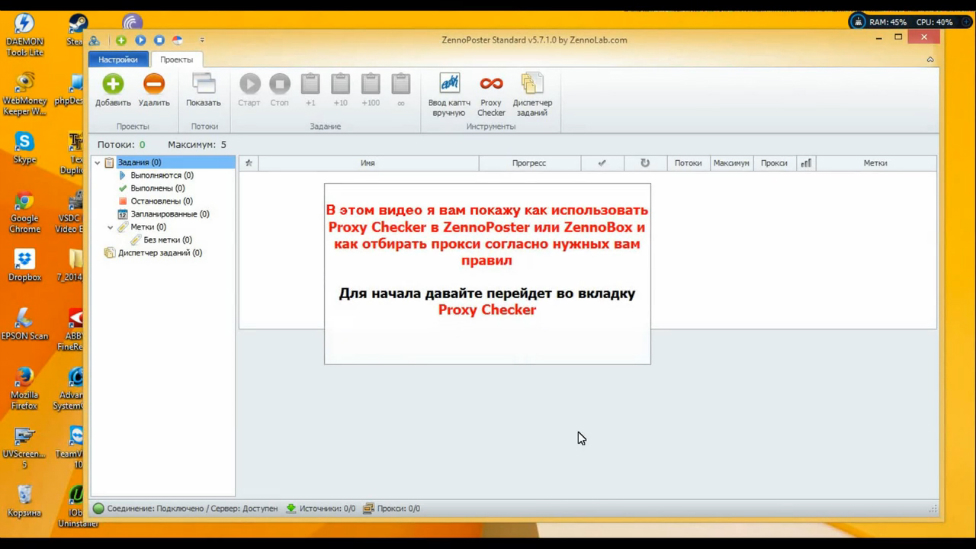Viewport: 976px width, 549px height.
Task: Select Без метки (0) tree item
Action: (167, 240)
